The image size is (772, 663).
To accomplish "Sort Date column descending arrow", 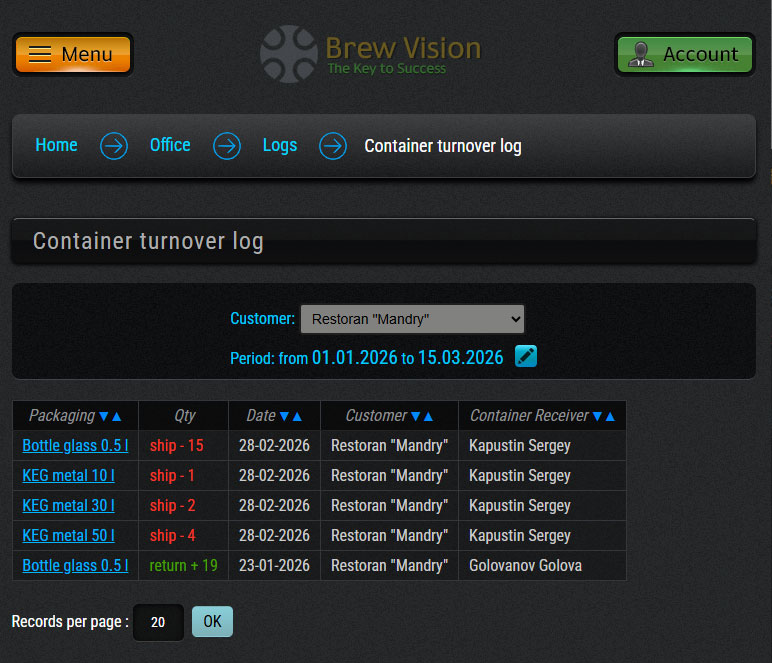I will coord(284,416).
